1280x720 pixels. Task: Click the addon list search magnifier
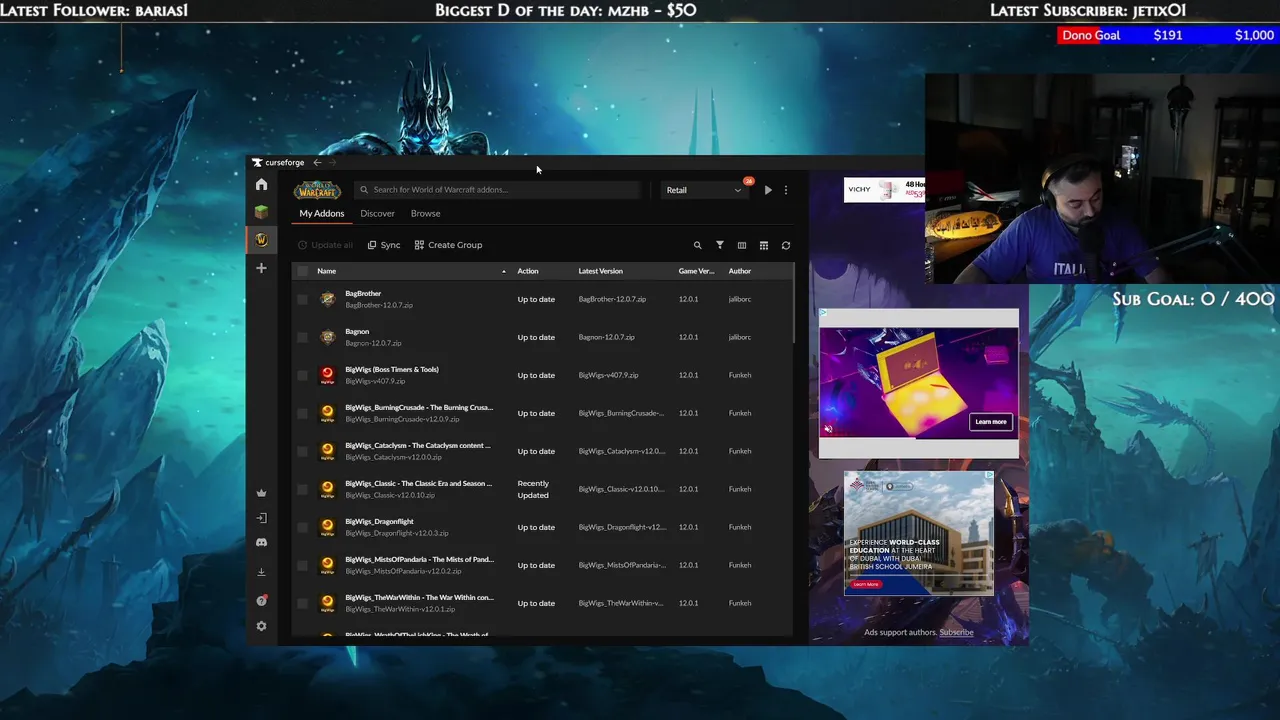pyautogui.click(x=697, y=245)
